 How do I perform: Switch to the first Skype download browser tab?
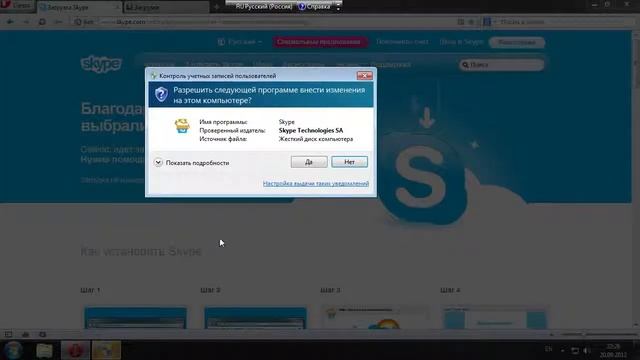tap(79, 7)
